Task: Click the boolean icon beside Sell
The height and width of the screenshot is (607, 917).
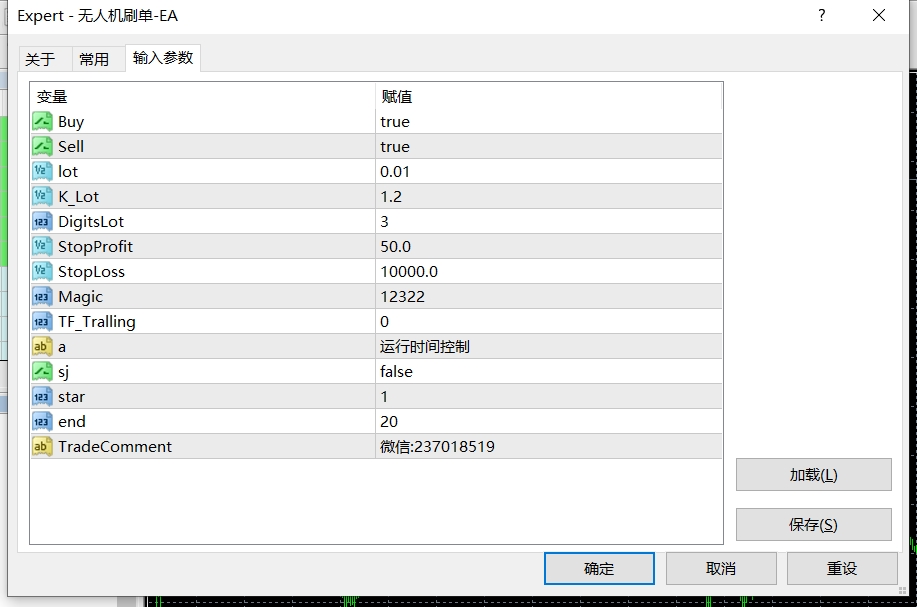Action: tap(42, 146)
